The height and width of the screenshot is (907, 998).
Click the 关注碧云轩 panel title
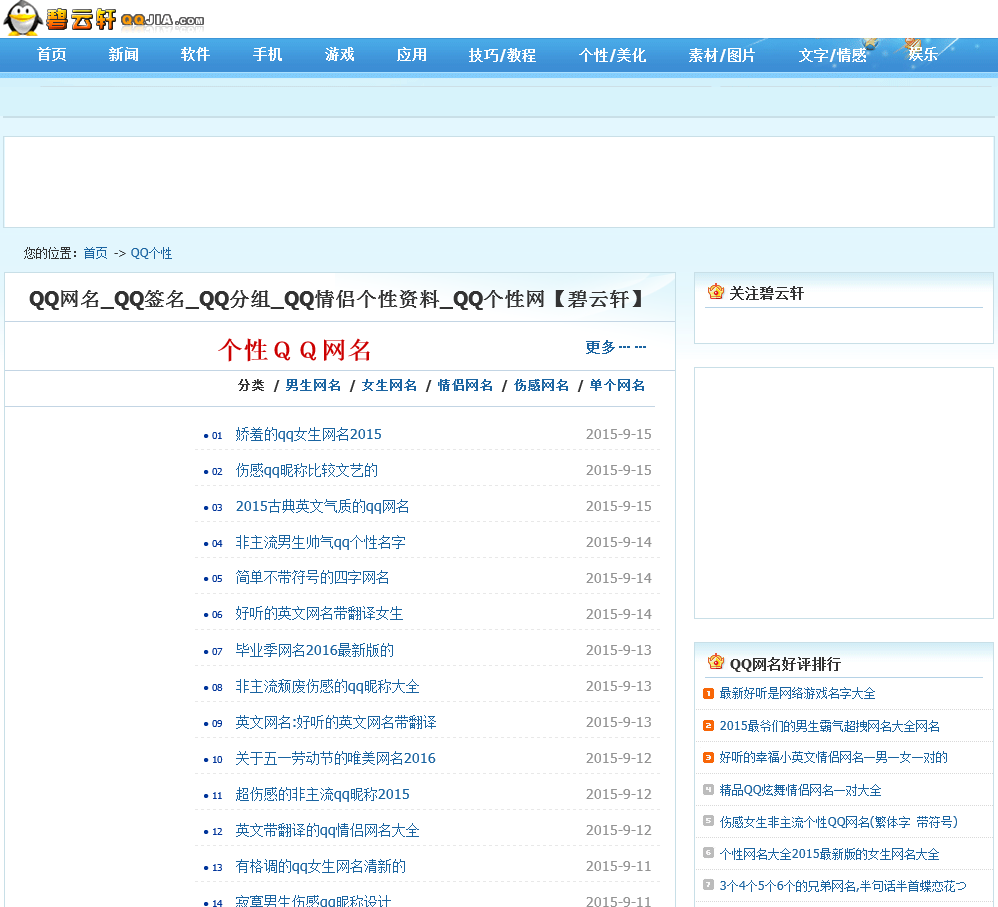pos(766,293)
